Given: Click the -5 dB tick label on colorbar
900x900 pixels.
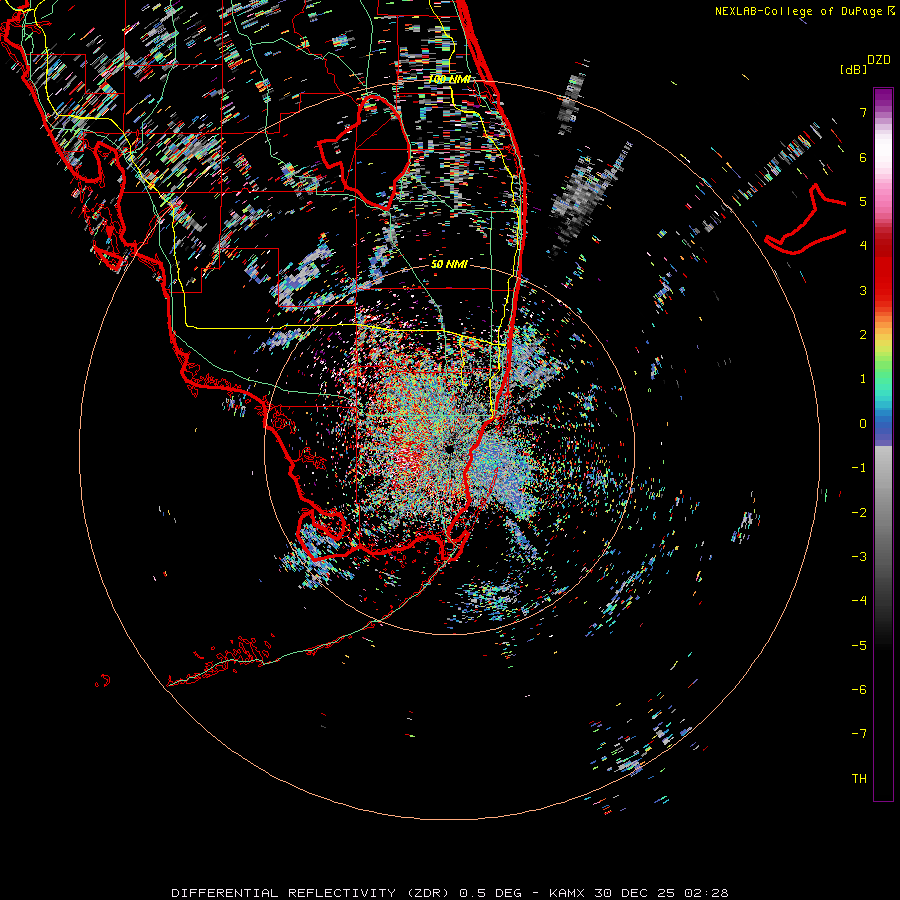Looking at the screenshot, I should [859, 645].
